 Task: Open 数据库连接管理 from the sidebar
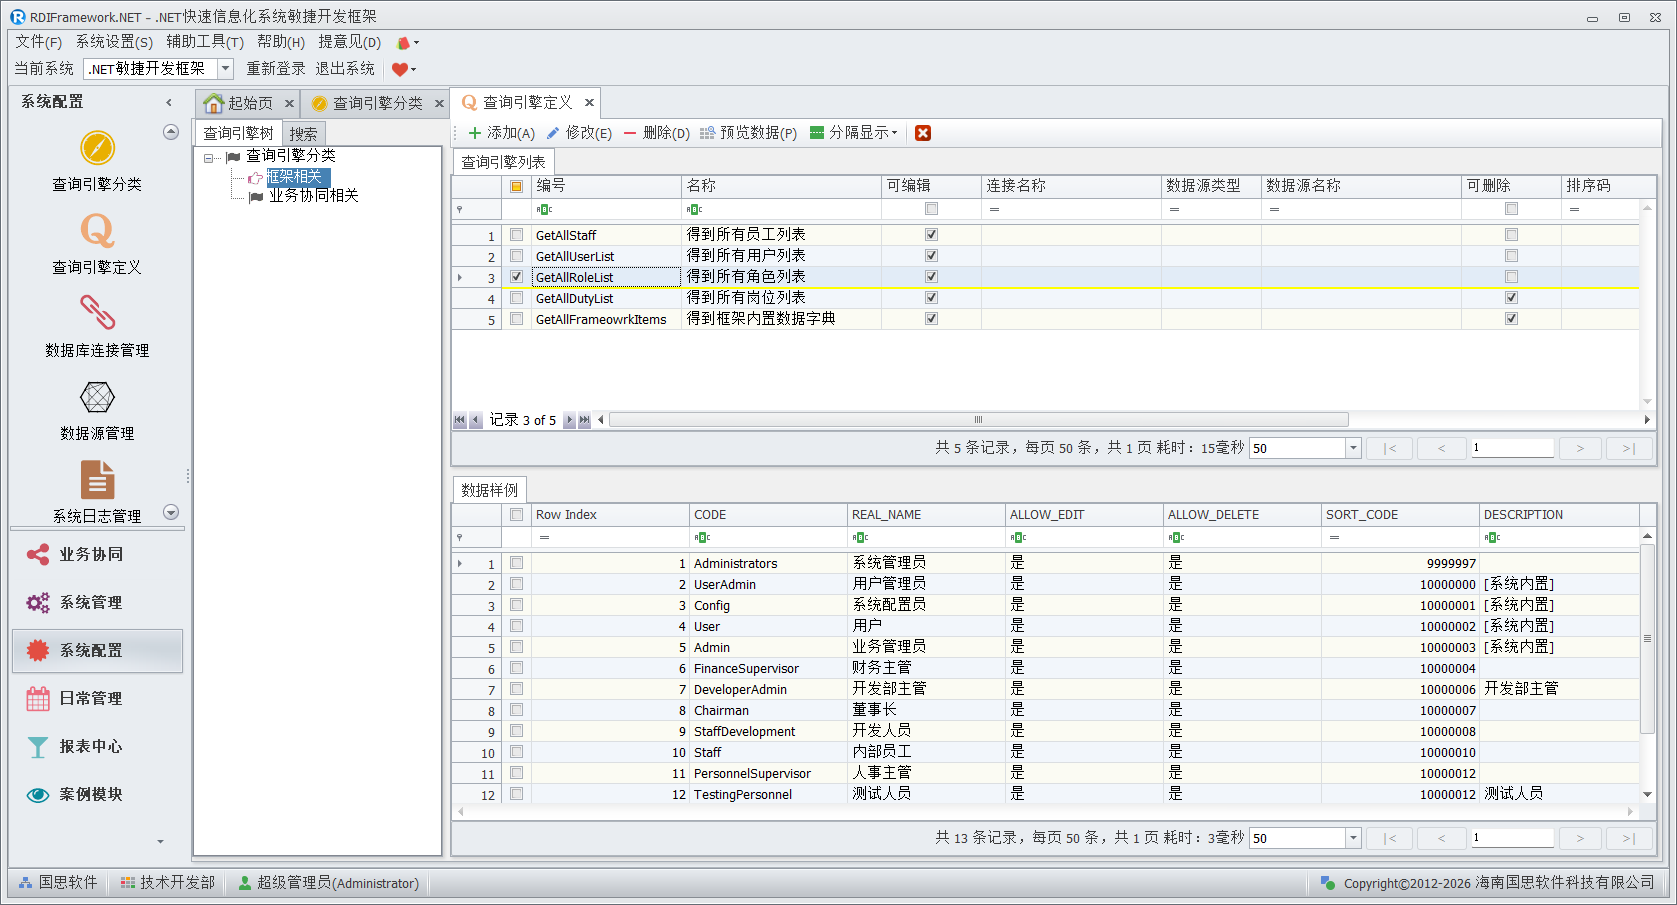click(97, 314)
